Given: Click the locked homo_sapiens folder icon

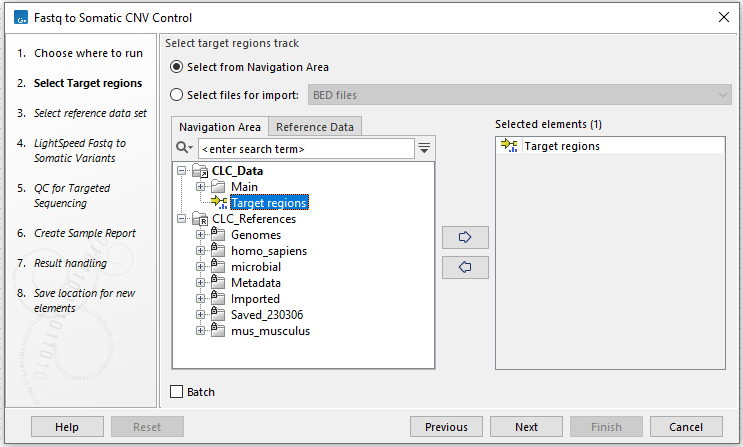Looking at the screenshot, I should point(217,250).
